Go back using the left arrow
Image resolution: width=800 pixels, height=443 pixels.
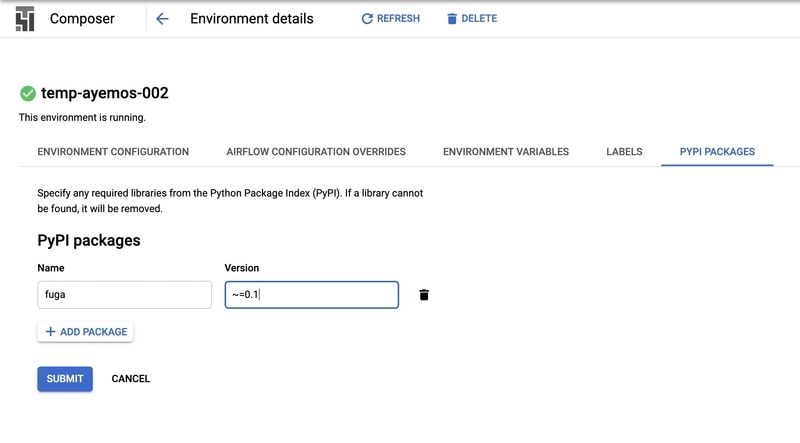[163, 18]
